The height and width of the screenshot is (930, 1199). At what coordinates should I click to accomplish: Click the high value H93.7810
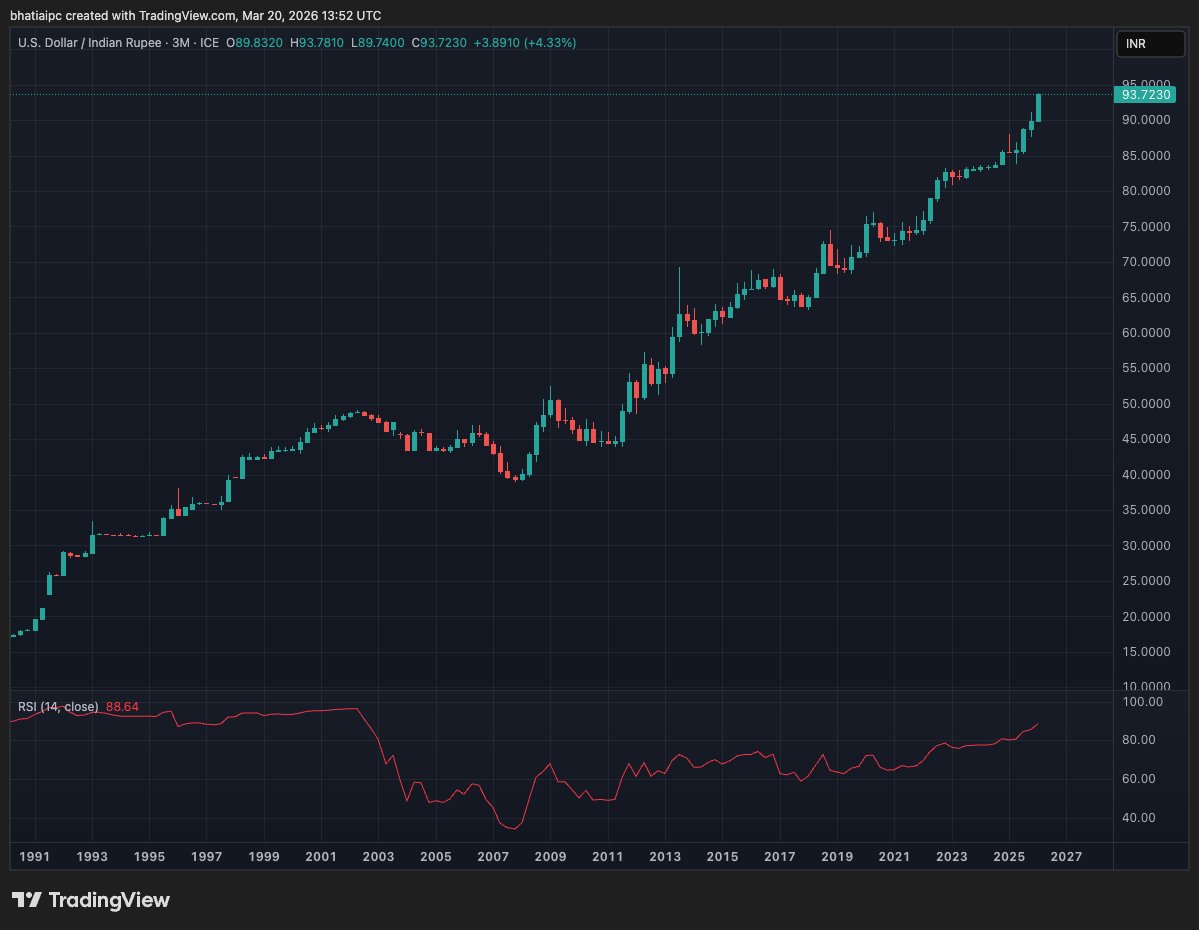coord(317,43)
